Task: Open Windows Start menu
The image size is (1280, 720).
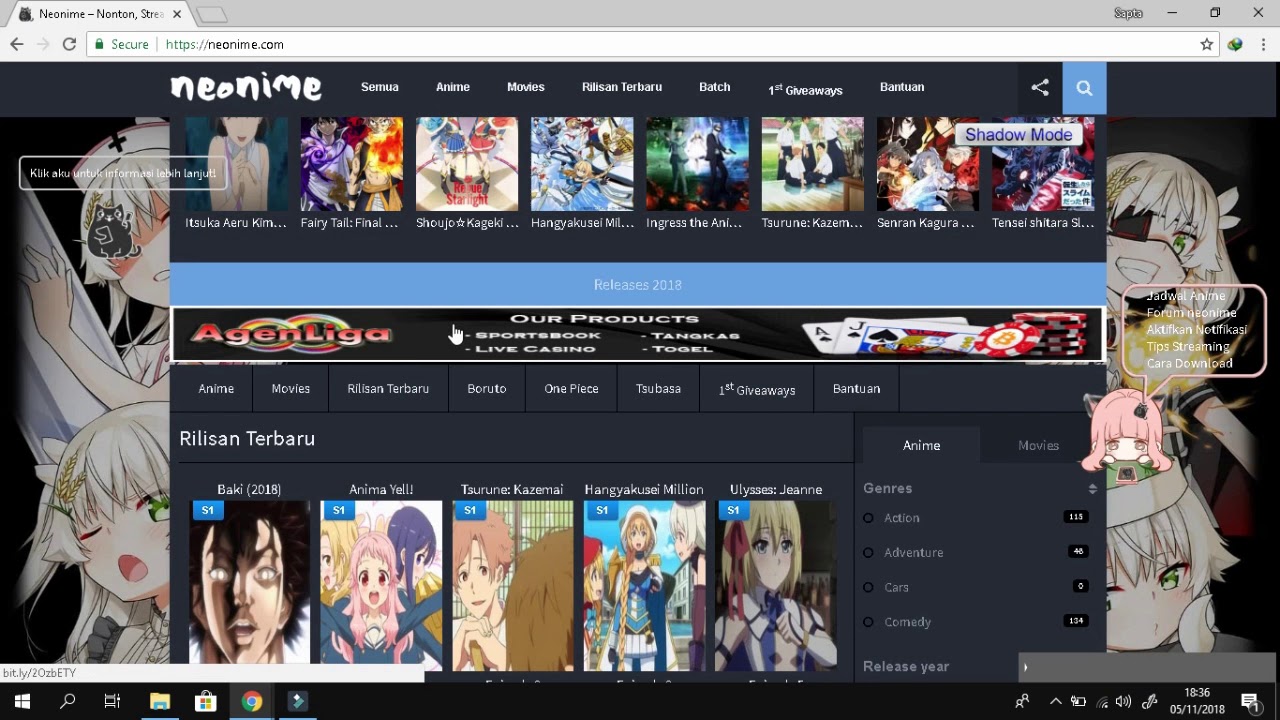Action: pos(22,701)
